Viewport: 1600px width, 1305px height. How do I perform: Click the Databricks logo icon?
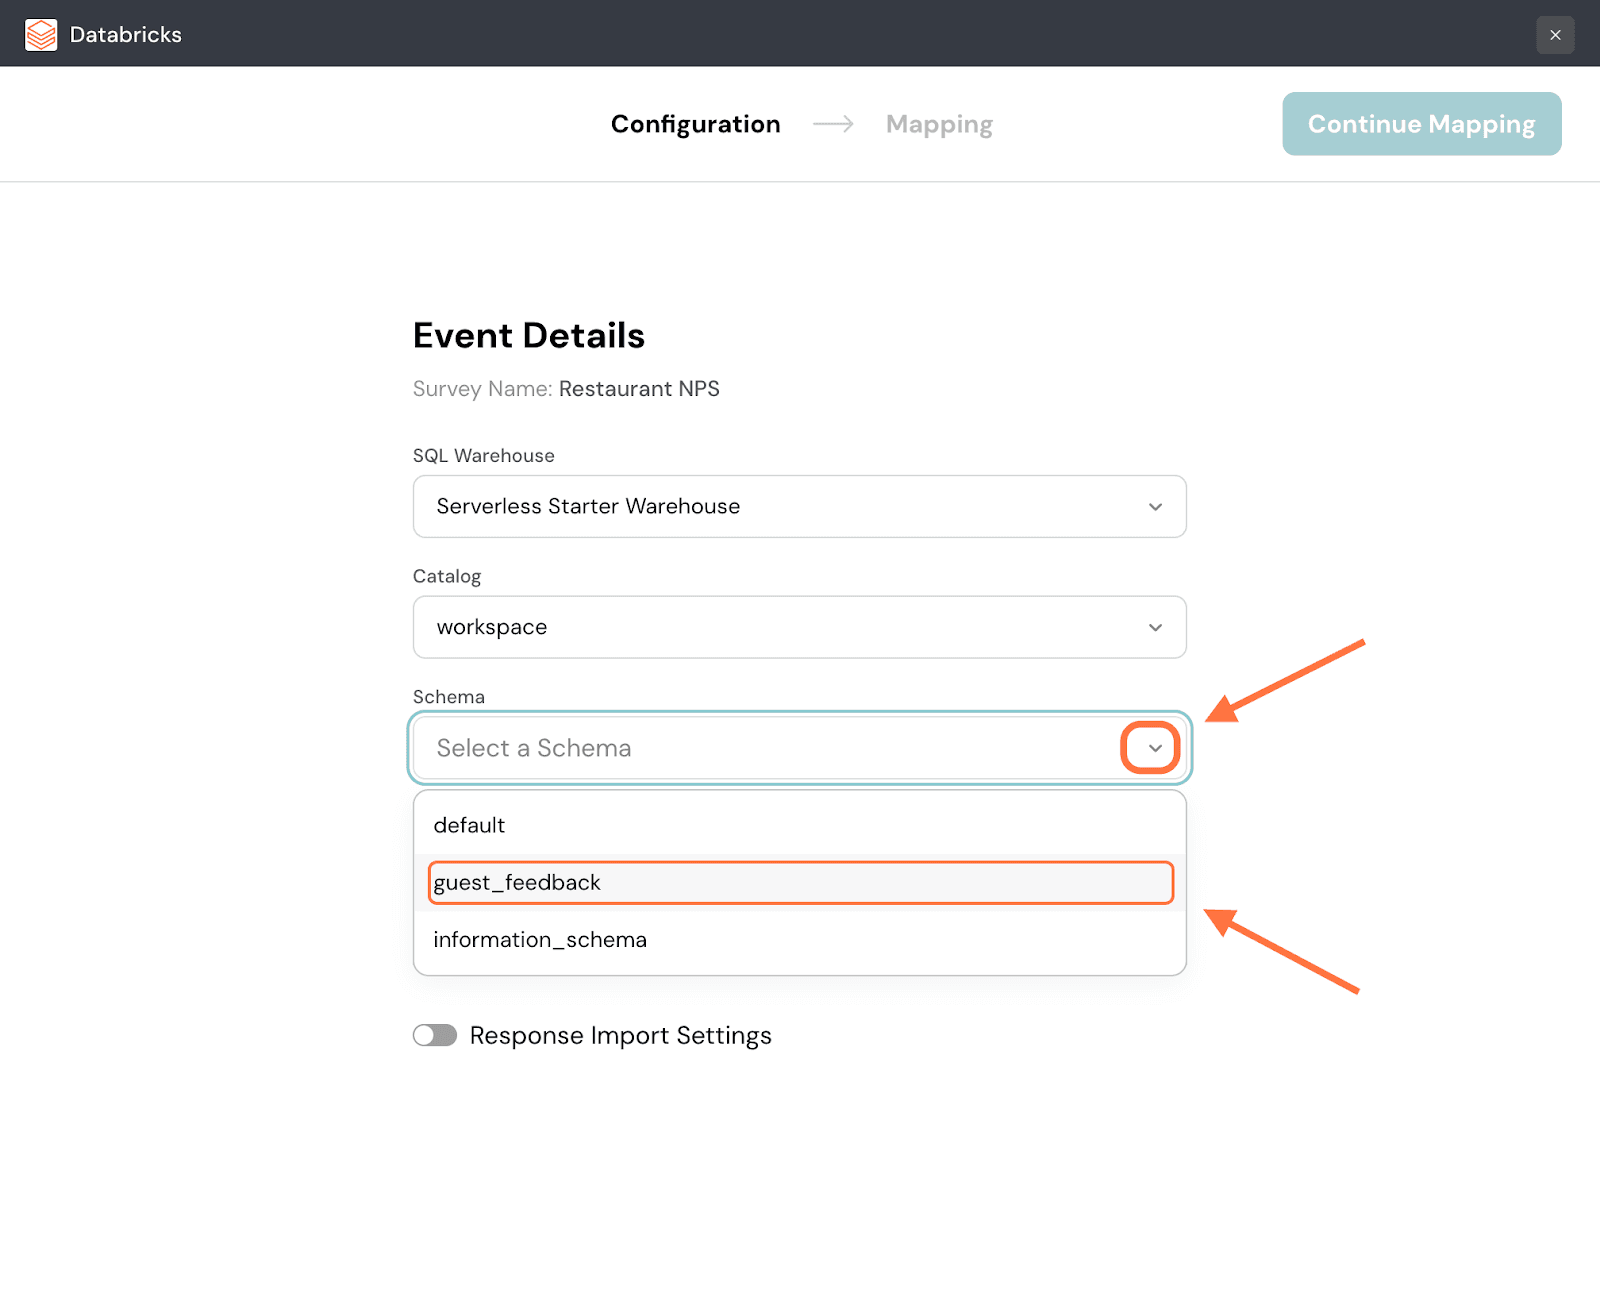click(41, 35)
